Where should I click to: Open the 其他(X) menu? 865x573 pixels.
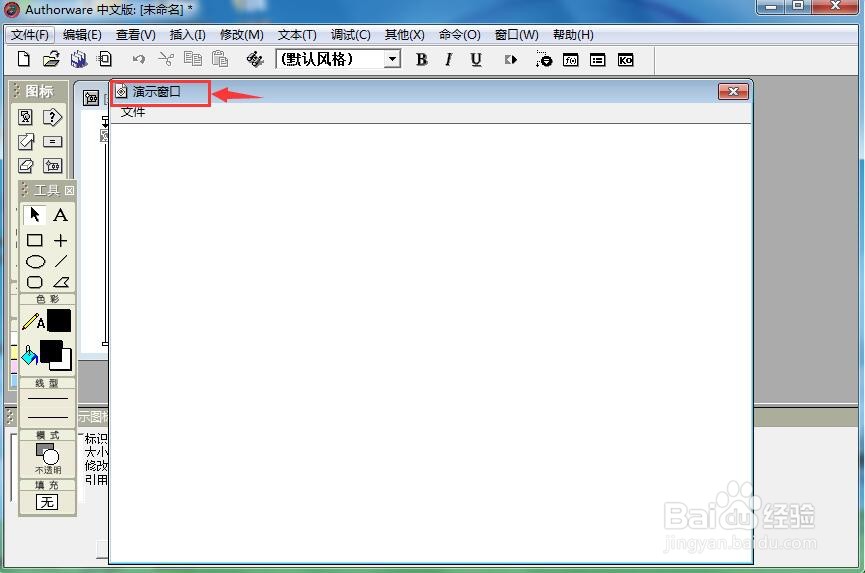(x=404, y=35)
